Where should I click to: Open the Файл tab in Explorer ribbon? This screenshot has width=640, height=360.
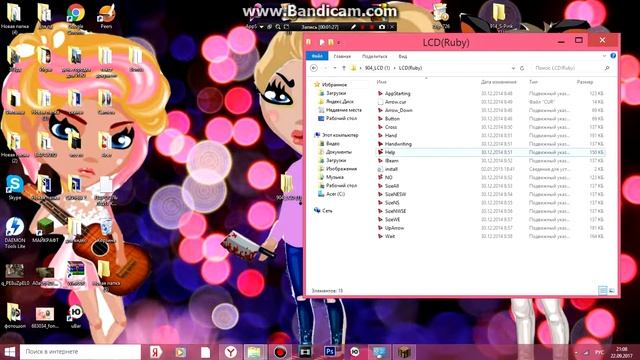[317, 56]
